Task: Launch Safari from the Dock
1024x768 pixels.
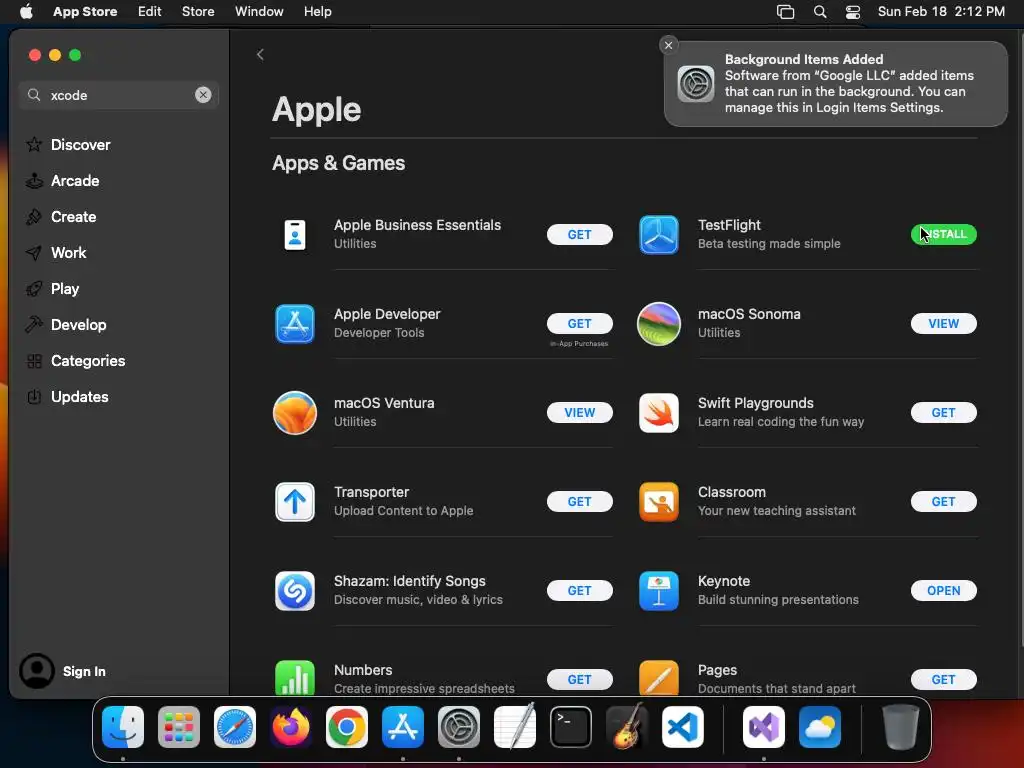Action: (235, 727)
